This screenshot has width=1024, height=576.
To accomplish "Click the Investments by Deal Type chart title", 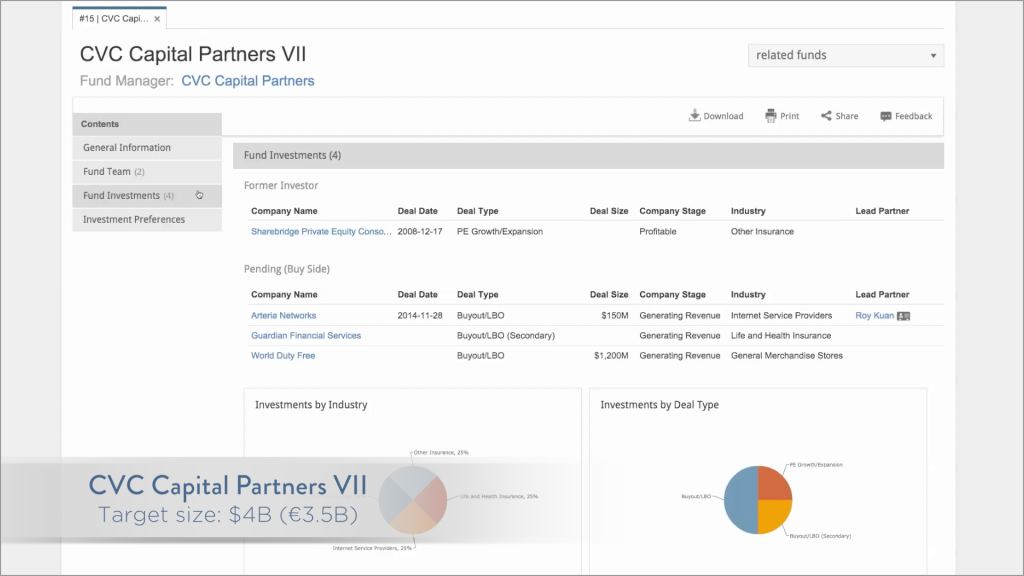I will tap(660, 405).
